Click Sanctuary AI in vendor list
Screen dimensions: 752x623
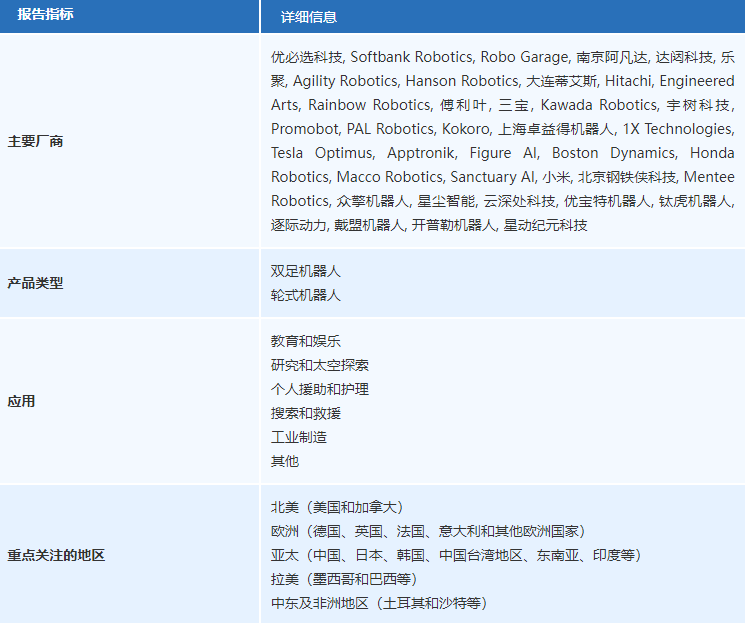point(492,177)
